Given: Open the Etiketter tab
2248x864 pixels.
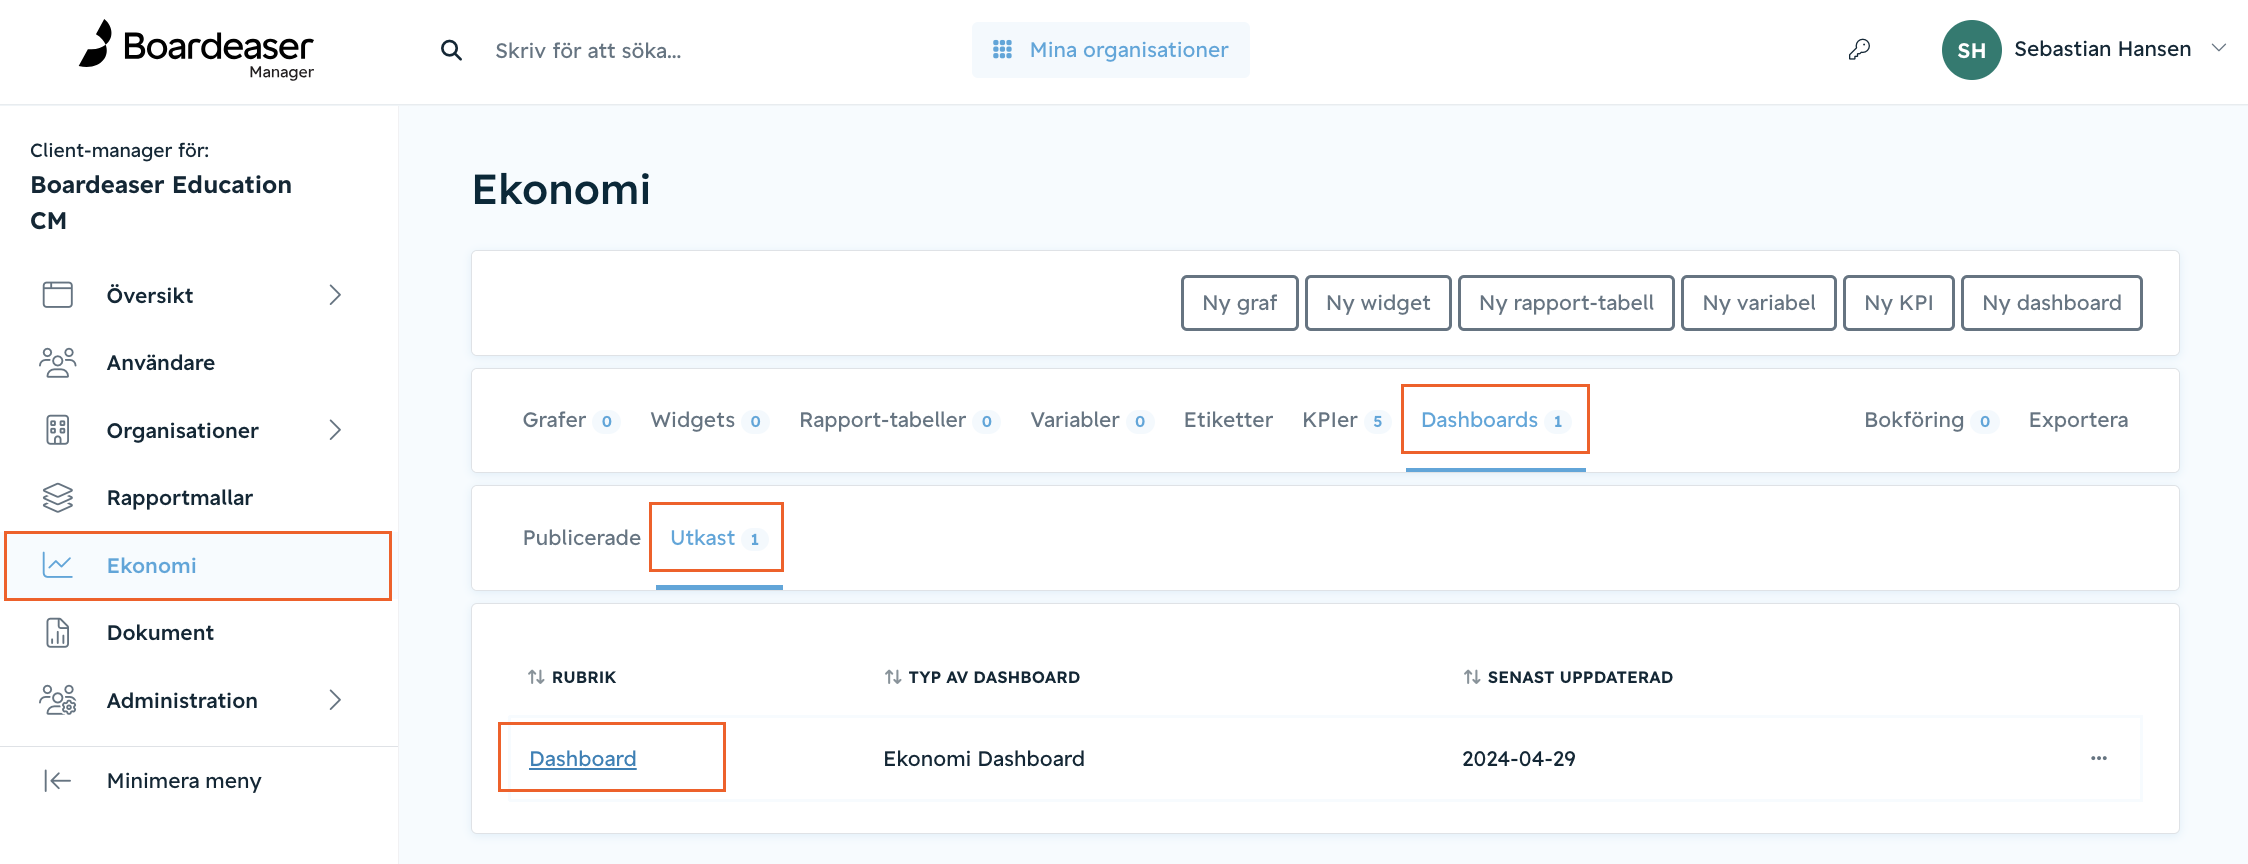Looking at the screenshot, I should click(x=1228, y=420).
